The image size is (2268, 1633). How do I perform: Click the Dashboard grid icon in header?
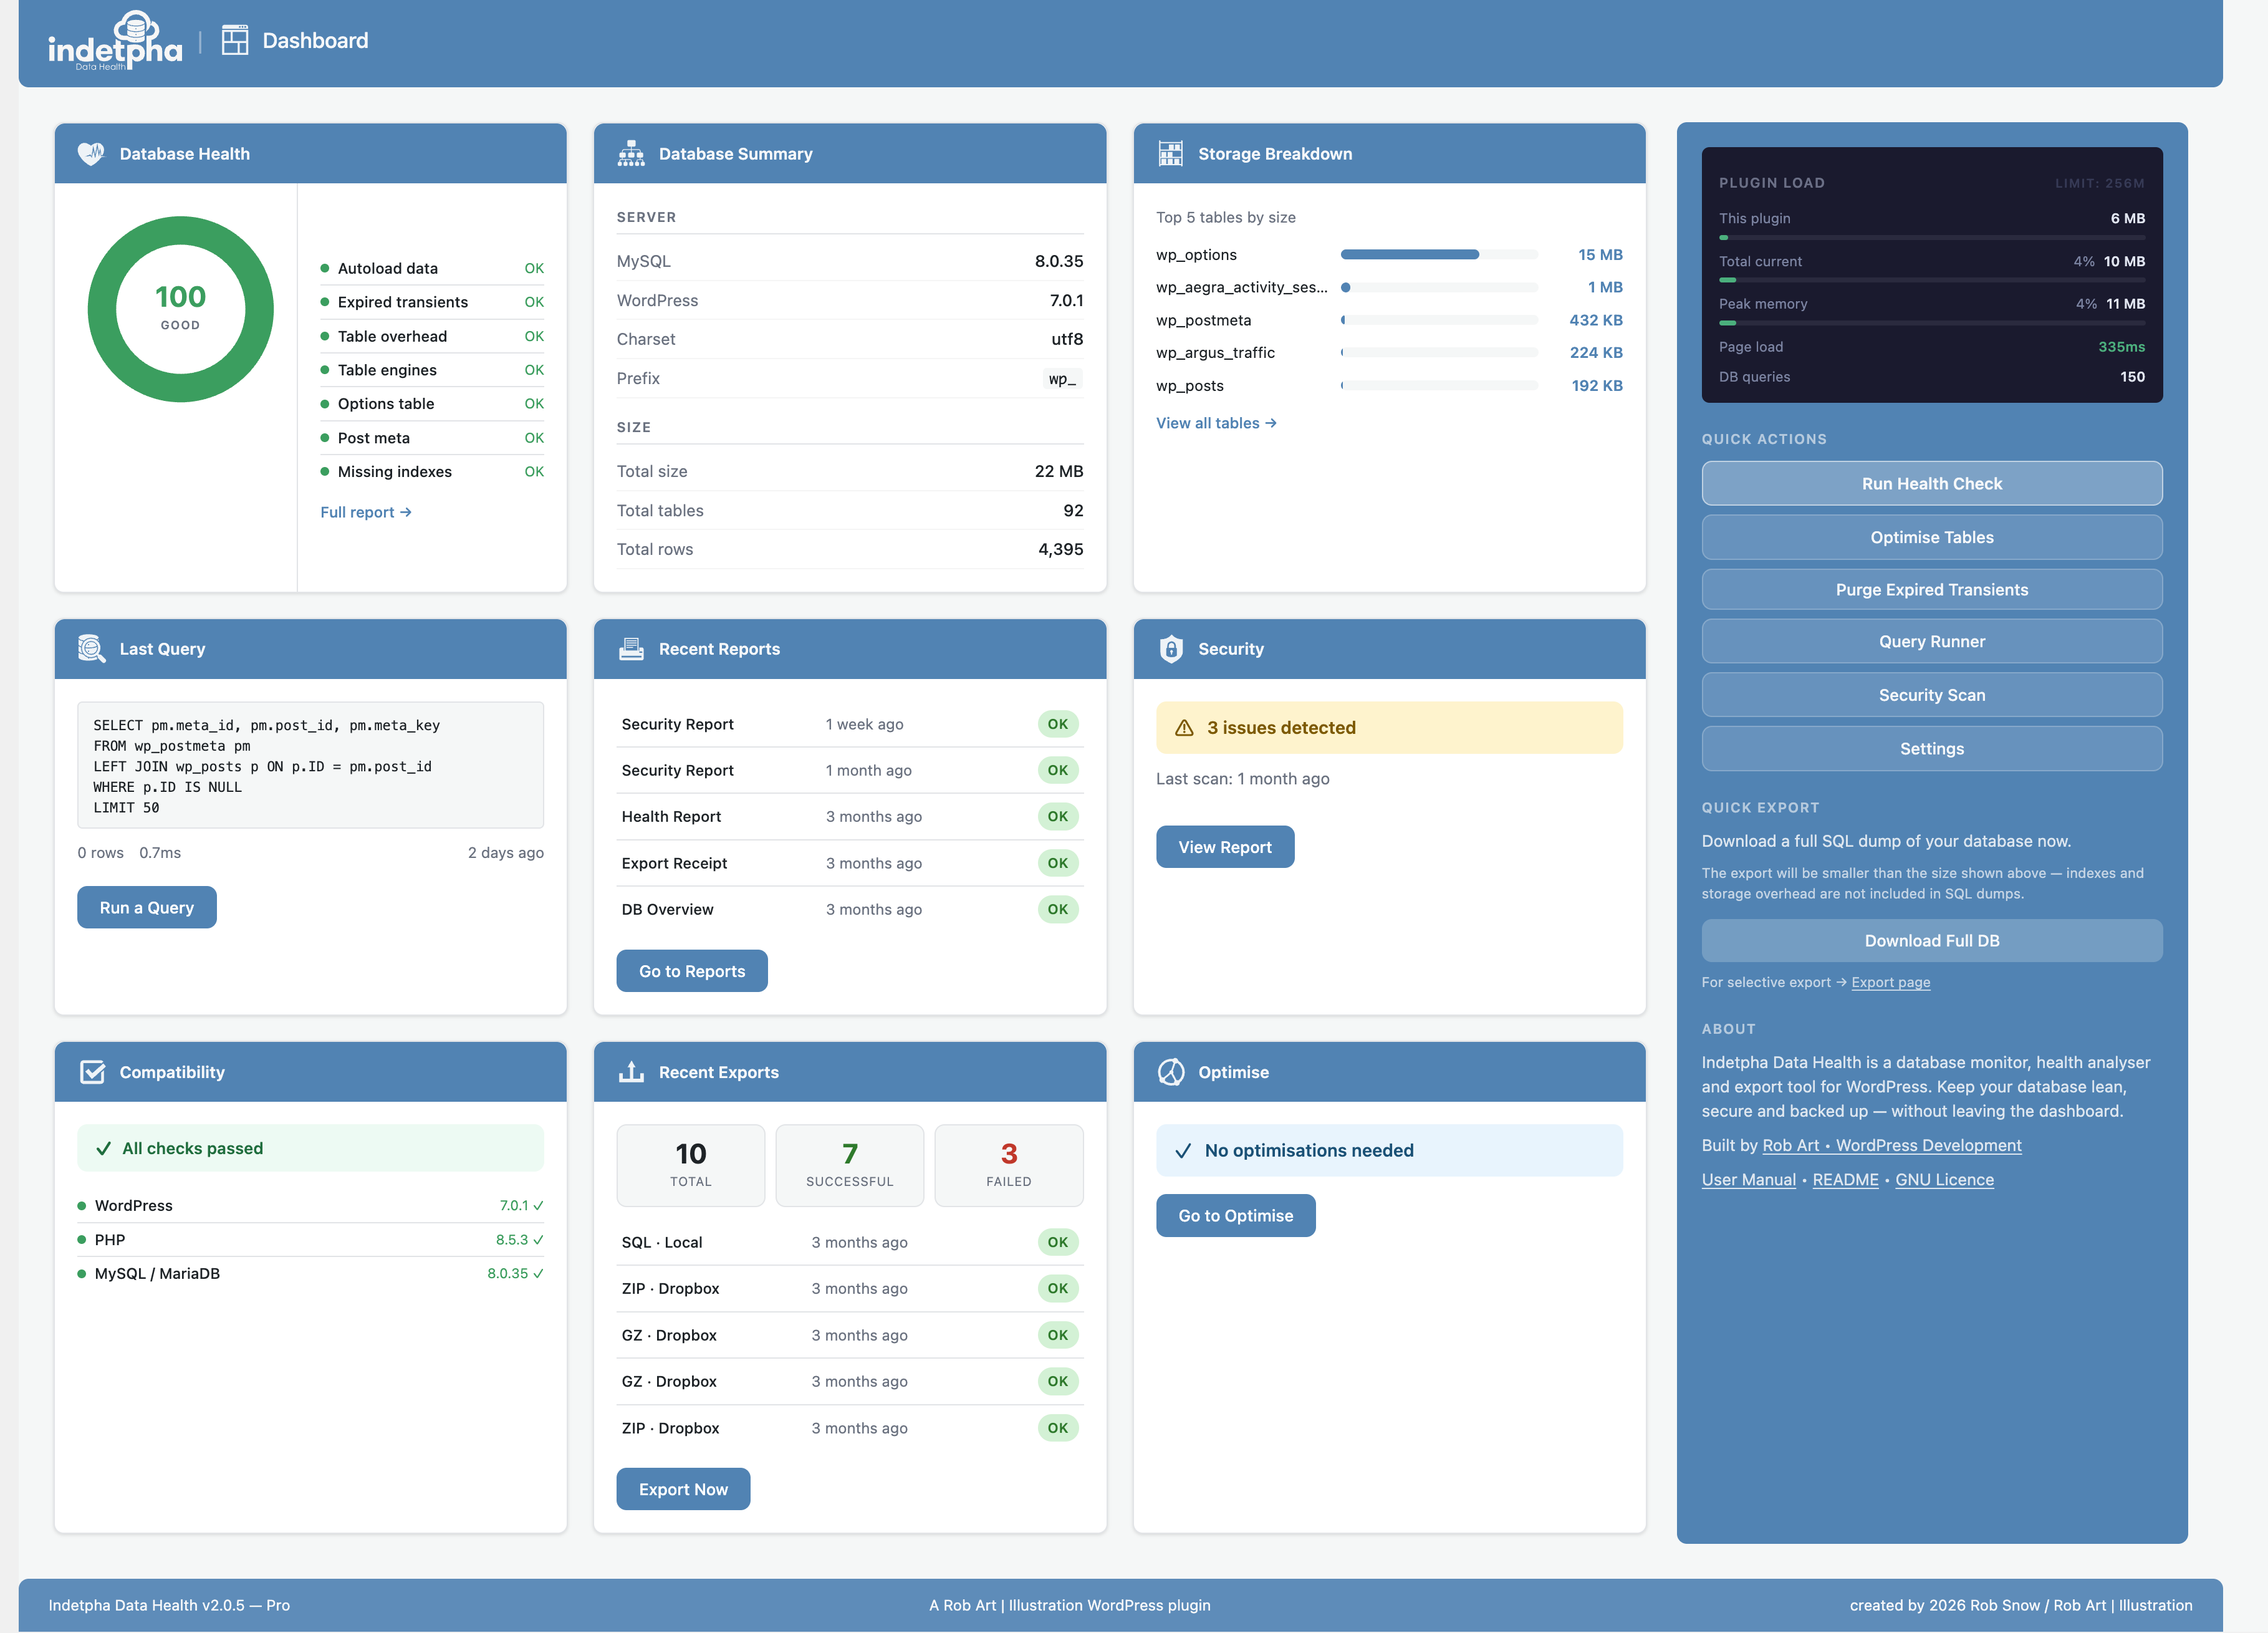click(x=235, y=40)
